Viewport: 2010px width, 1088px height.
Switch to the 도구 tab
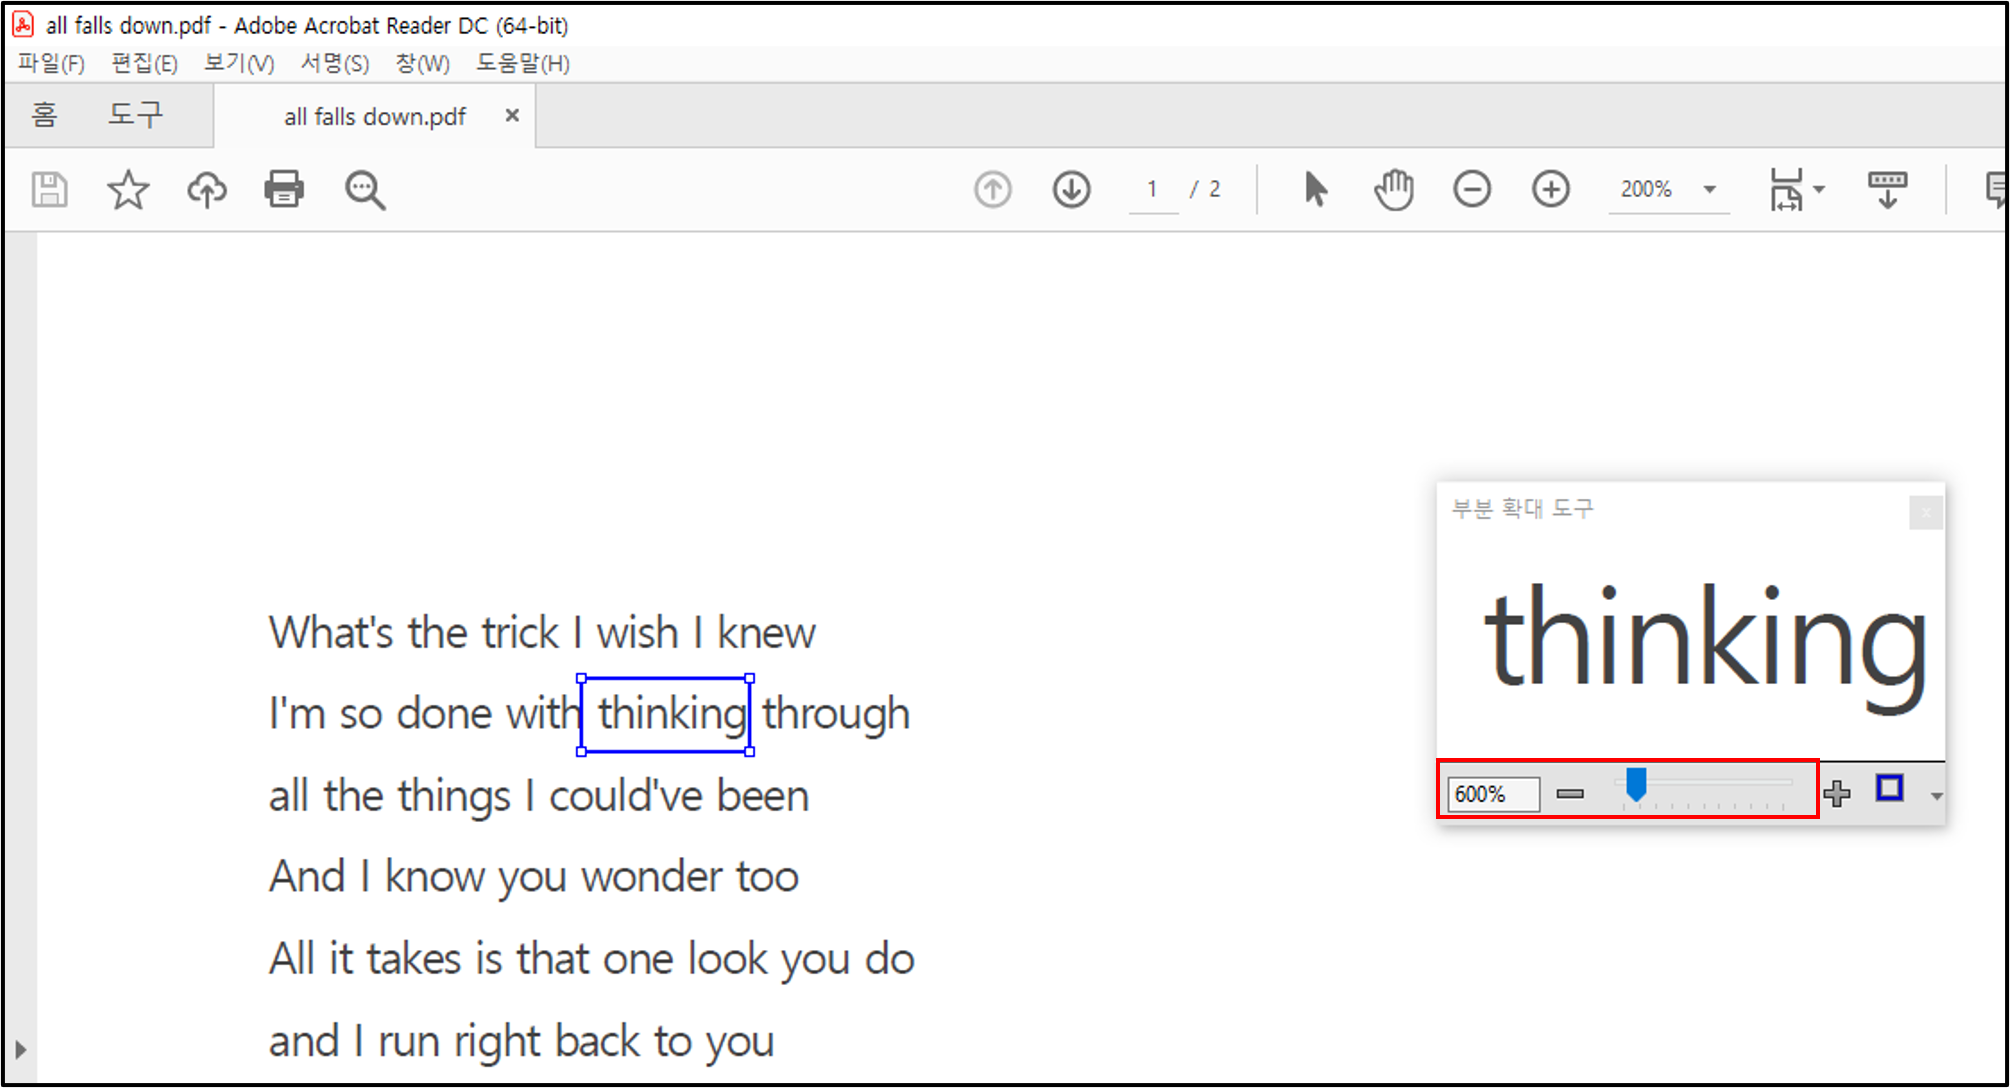(x=135, y=115)
